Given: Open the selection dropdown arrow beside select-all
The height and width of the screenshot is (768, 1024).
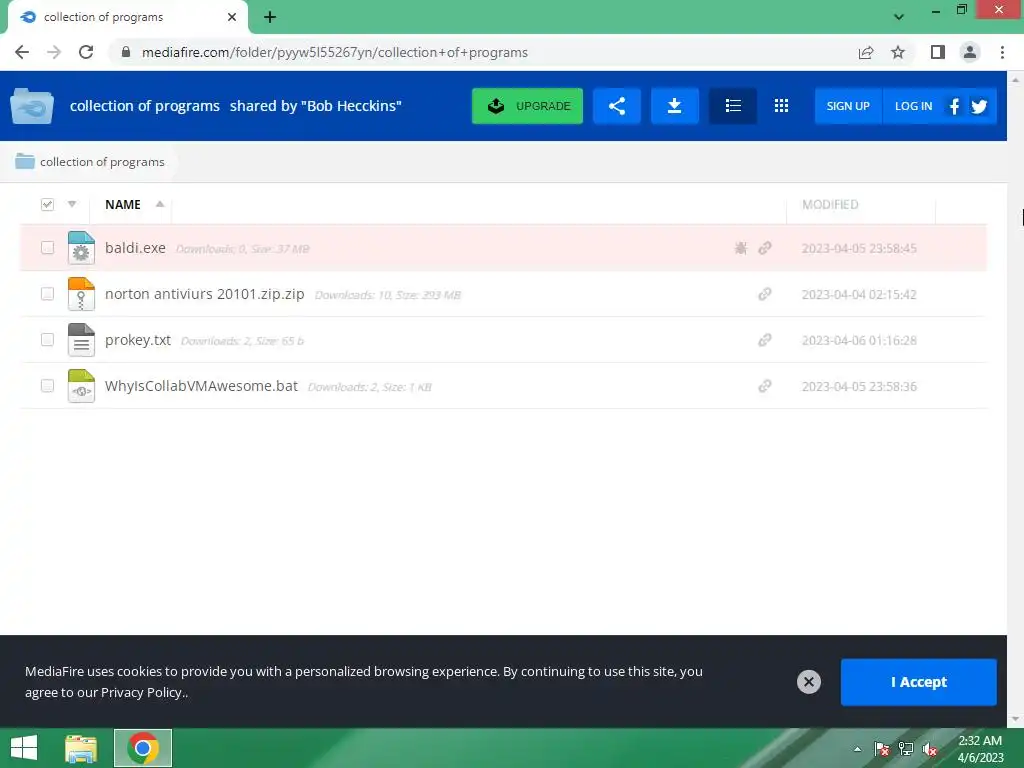Looking at the screenshot, I should pos(72,204).
